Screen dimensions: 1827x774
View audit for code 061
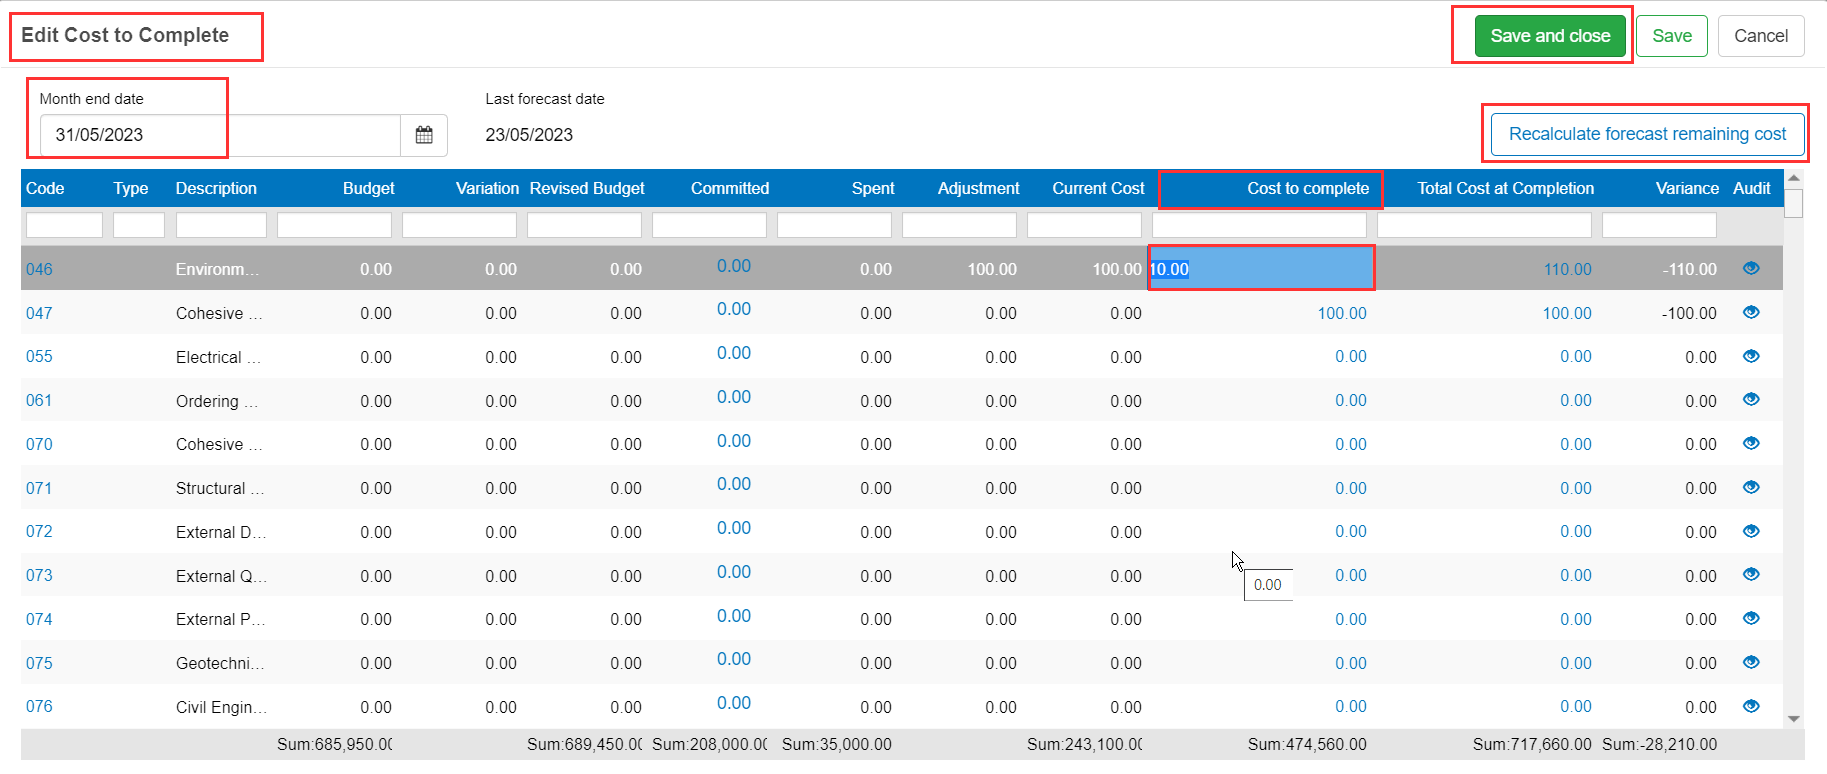pos(1751,399)
